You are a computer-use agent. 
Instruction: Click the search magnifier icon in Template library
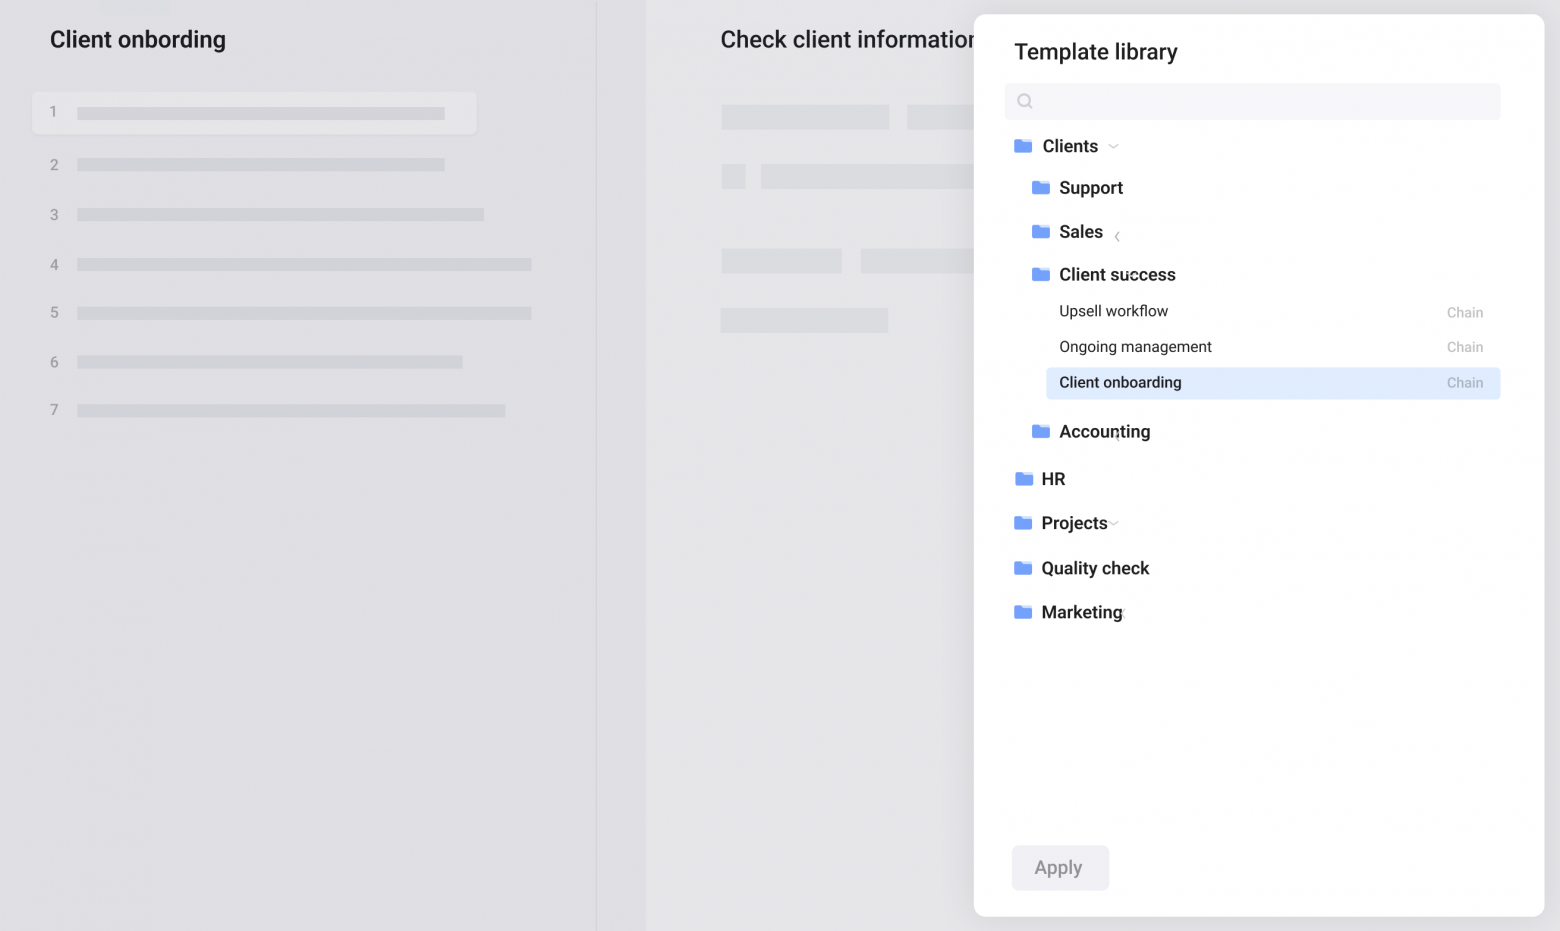[1024, 101]
